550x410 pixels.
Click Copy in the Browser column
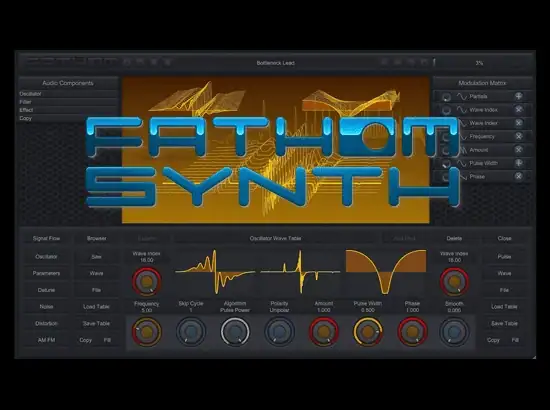86,340
